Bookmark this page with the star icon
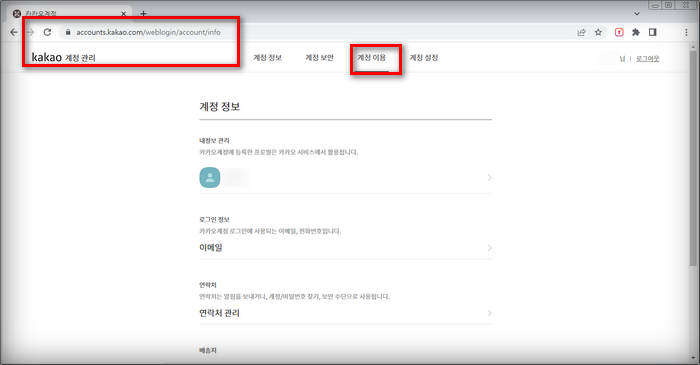Image resolution: width=700 pixels, height=365 pixels. [598, 32]
